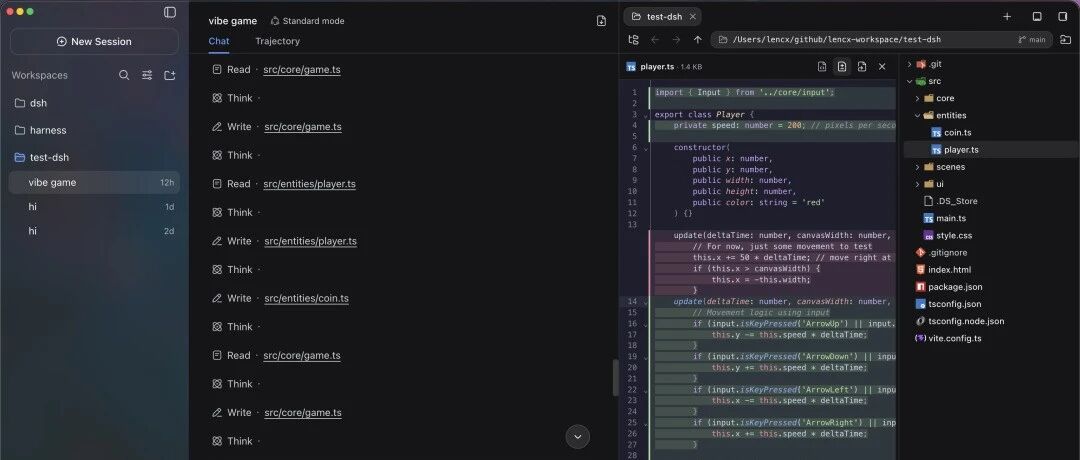
Task: Collapse the test-dsh workspace
Action: [x=94, y=157]
